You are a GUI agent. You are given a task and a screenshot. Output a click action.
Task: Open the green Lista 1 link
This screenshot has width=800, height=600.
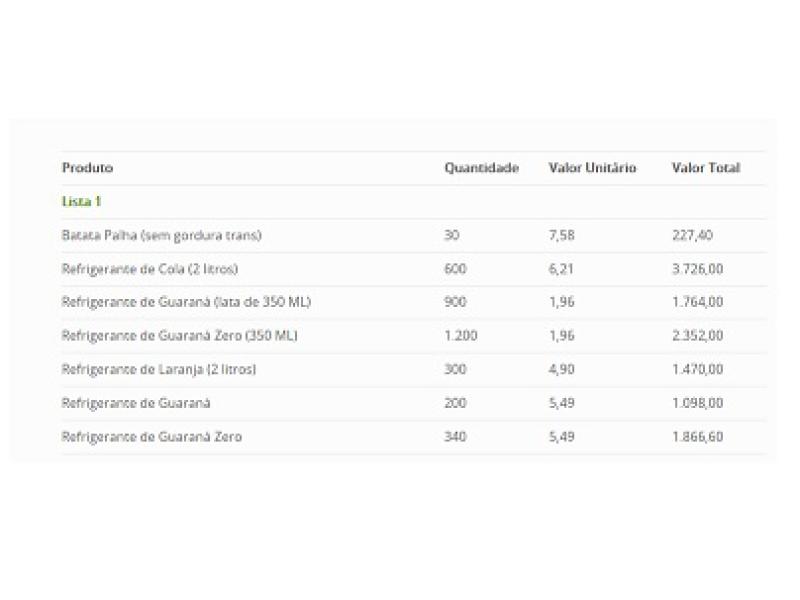(82, 201)
